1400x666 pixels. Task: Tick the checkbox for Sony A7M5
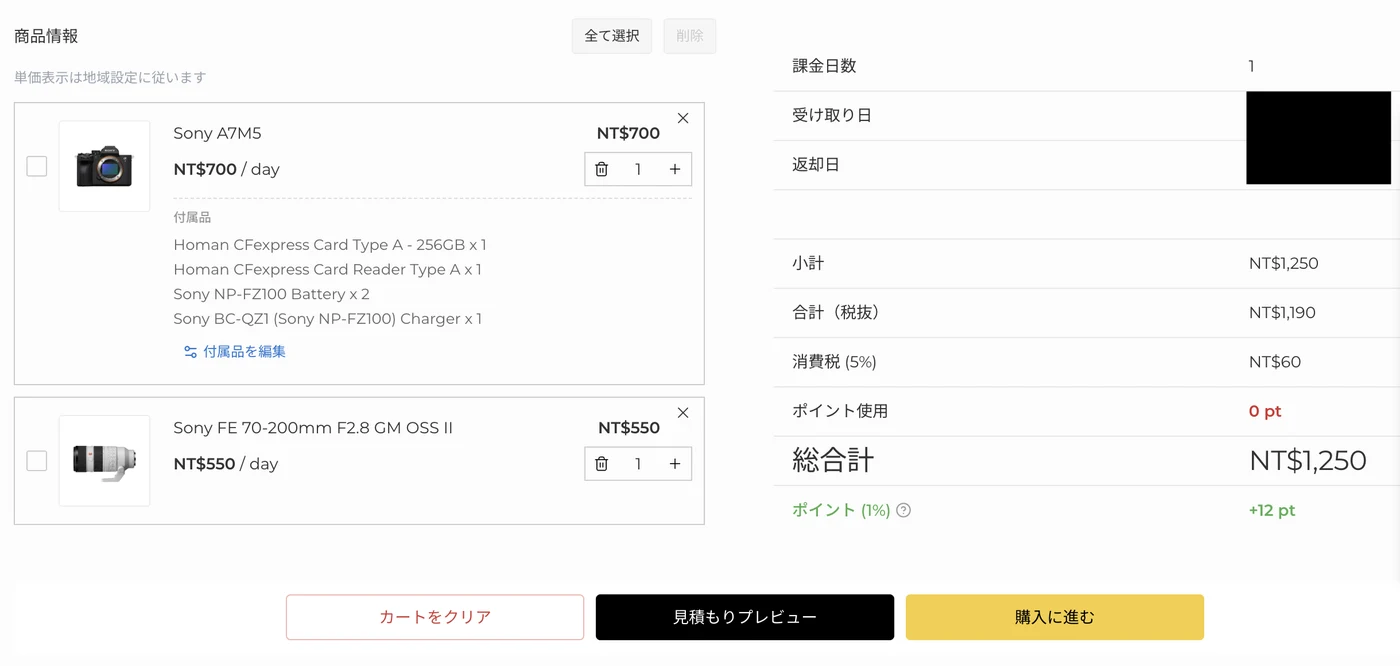click(37, 166)
